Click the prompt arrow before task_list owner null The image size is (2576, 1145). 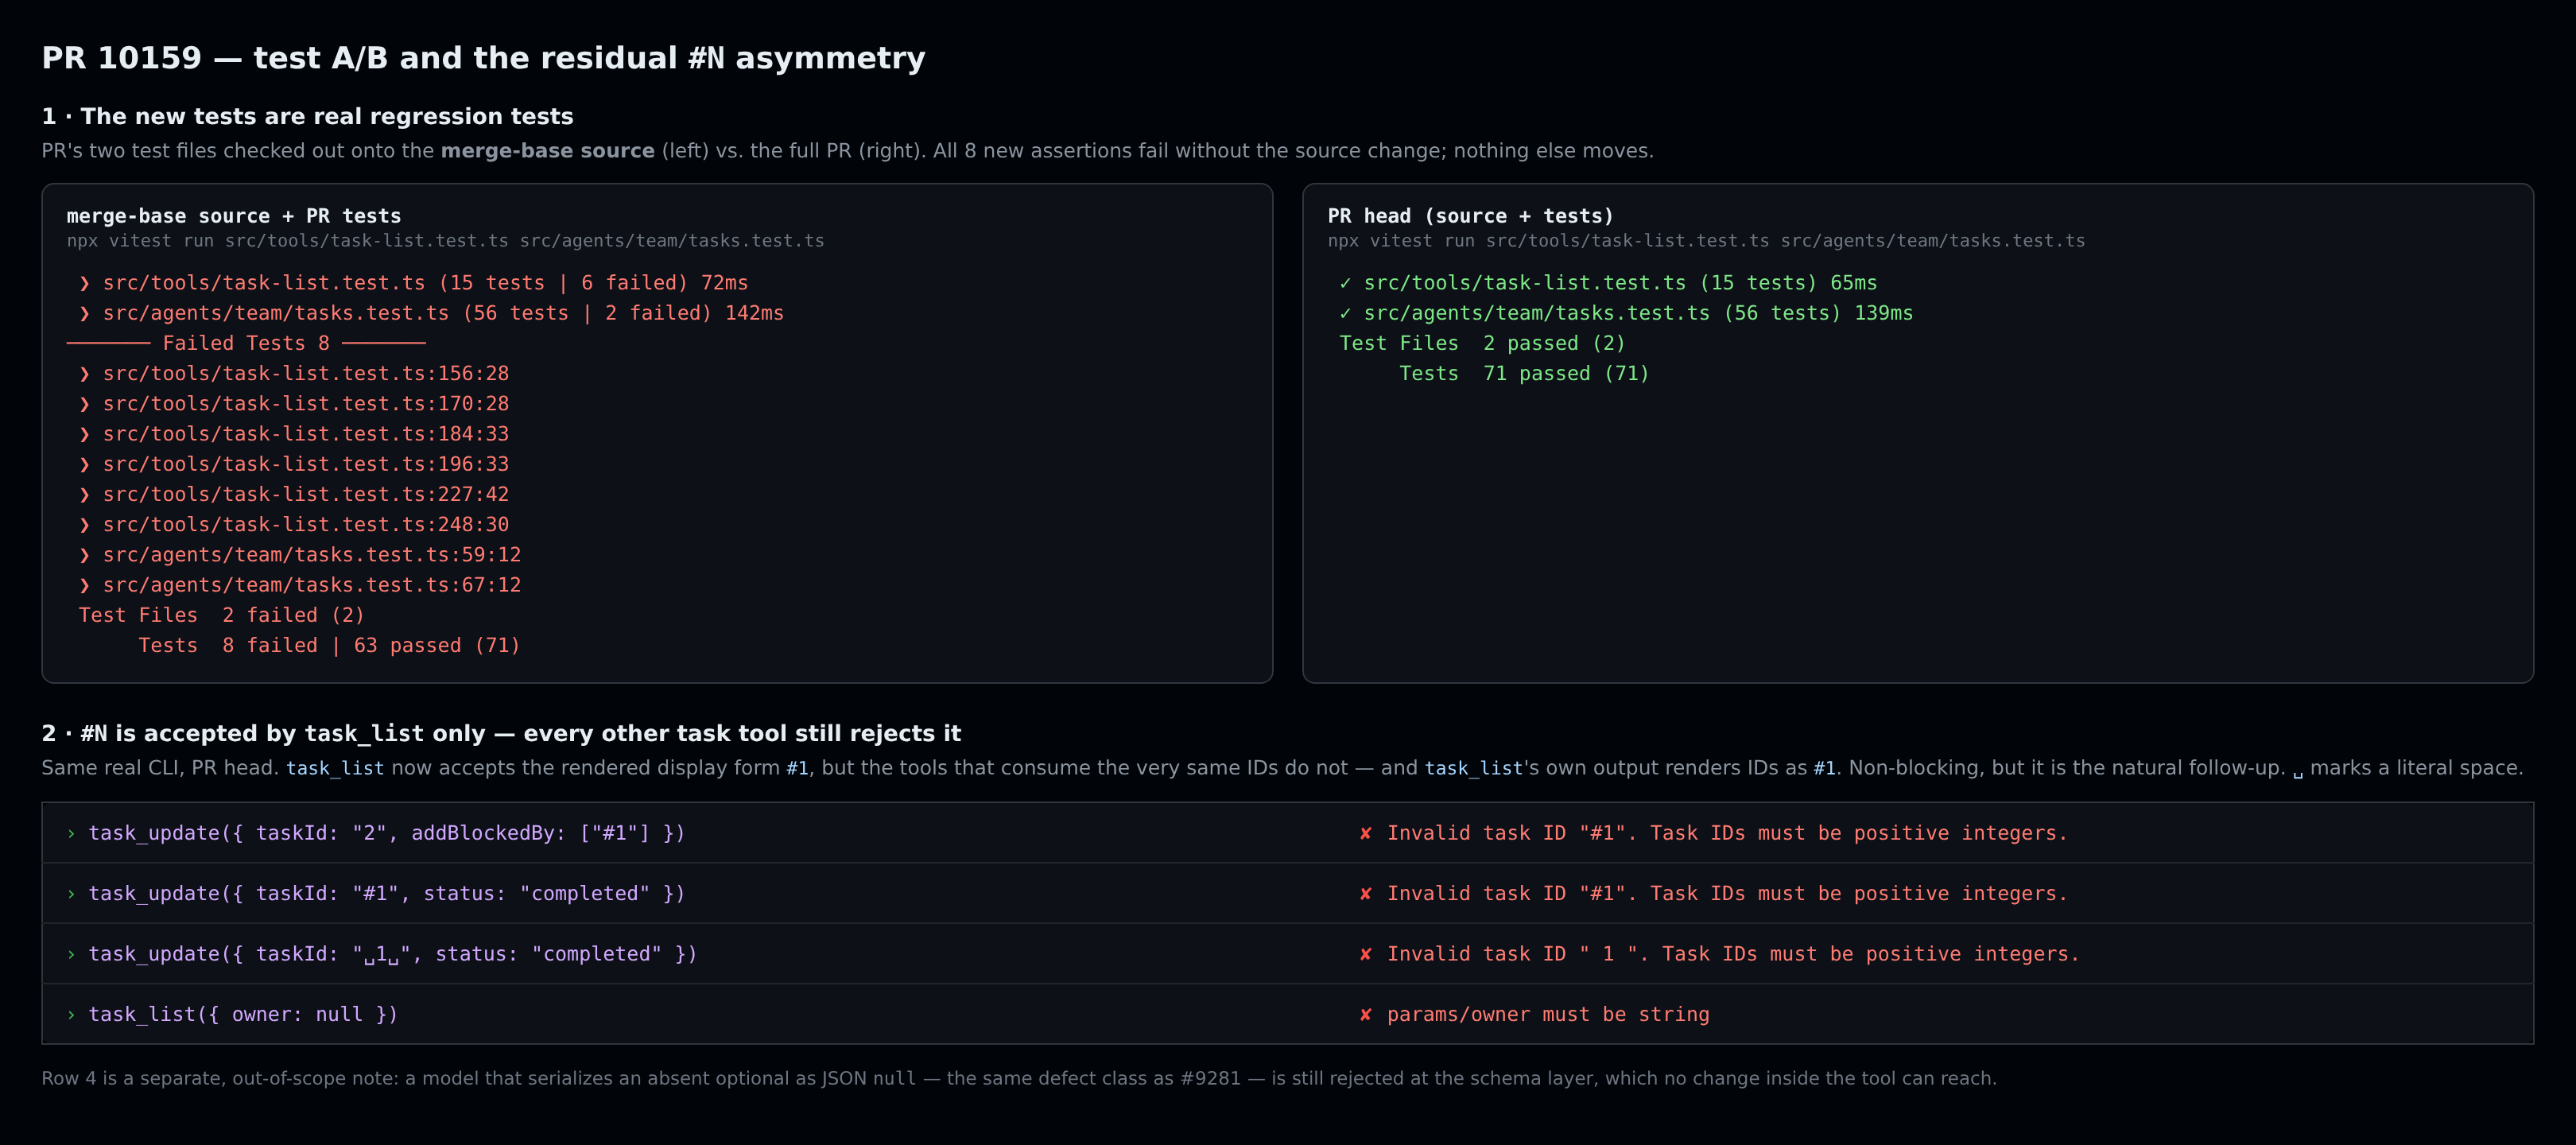[x=71, y=1015]
